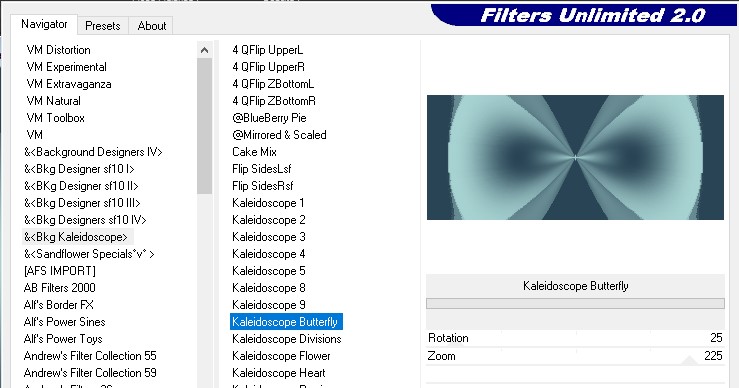Select Kaleidoscope Butterfly filter

pyautogui.click(x=286, y=322)
